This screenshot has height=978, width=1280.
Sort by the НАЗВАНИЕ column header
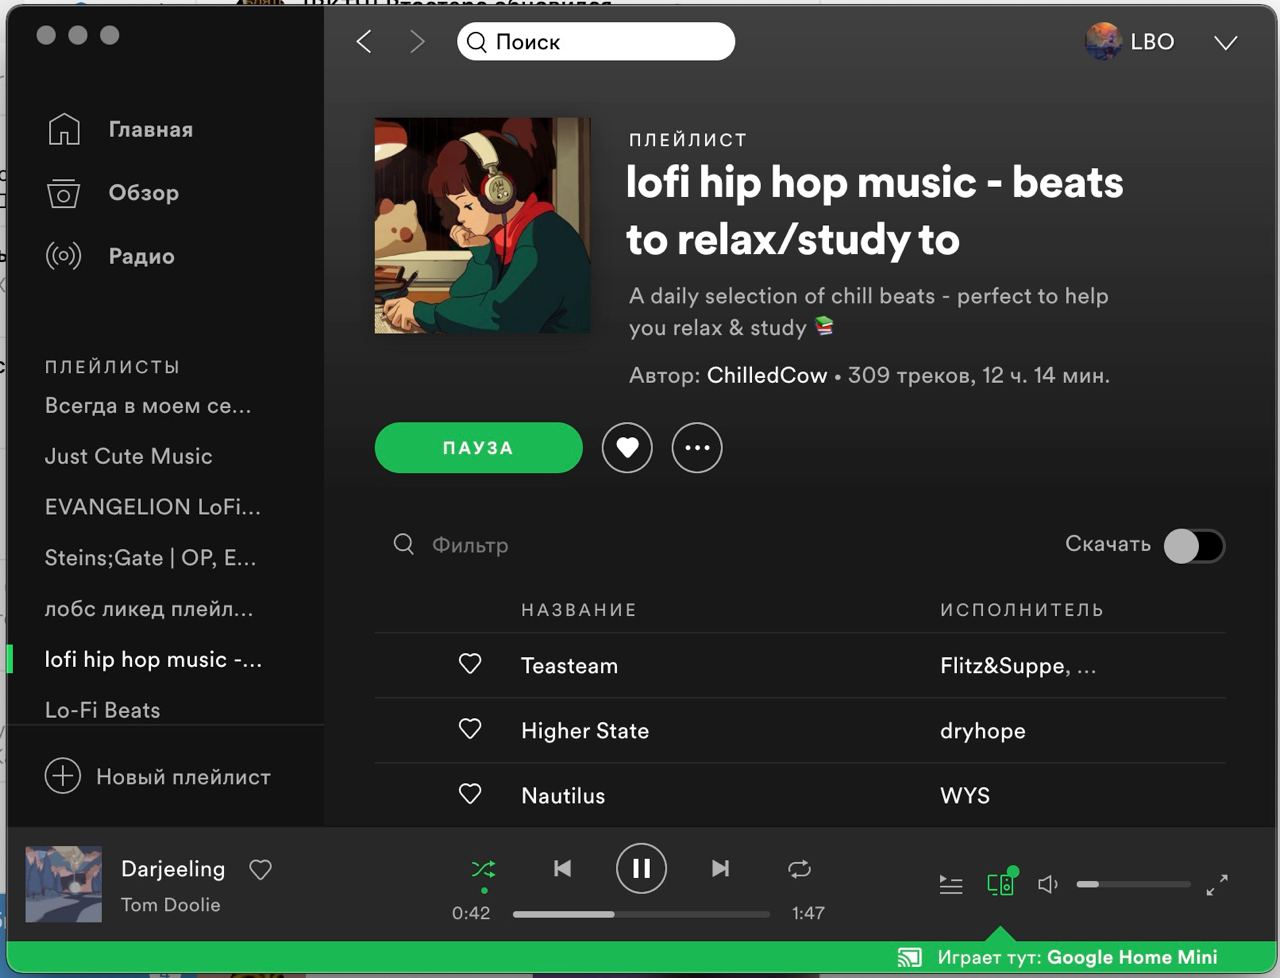coord(579,610)
